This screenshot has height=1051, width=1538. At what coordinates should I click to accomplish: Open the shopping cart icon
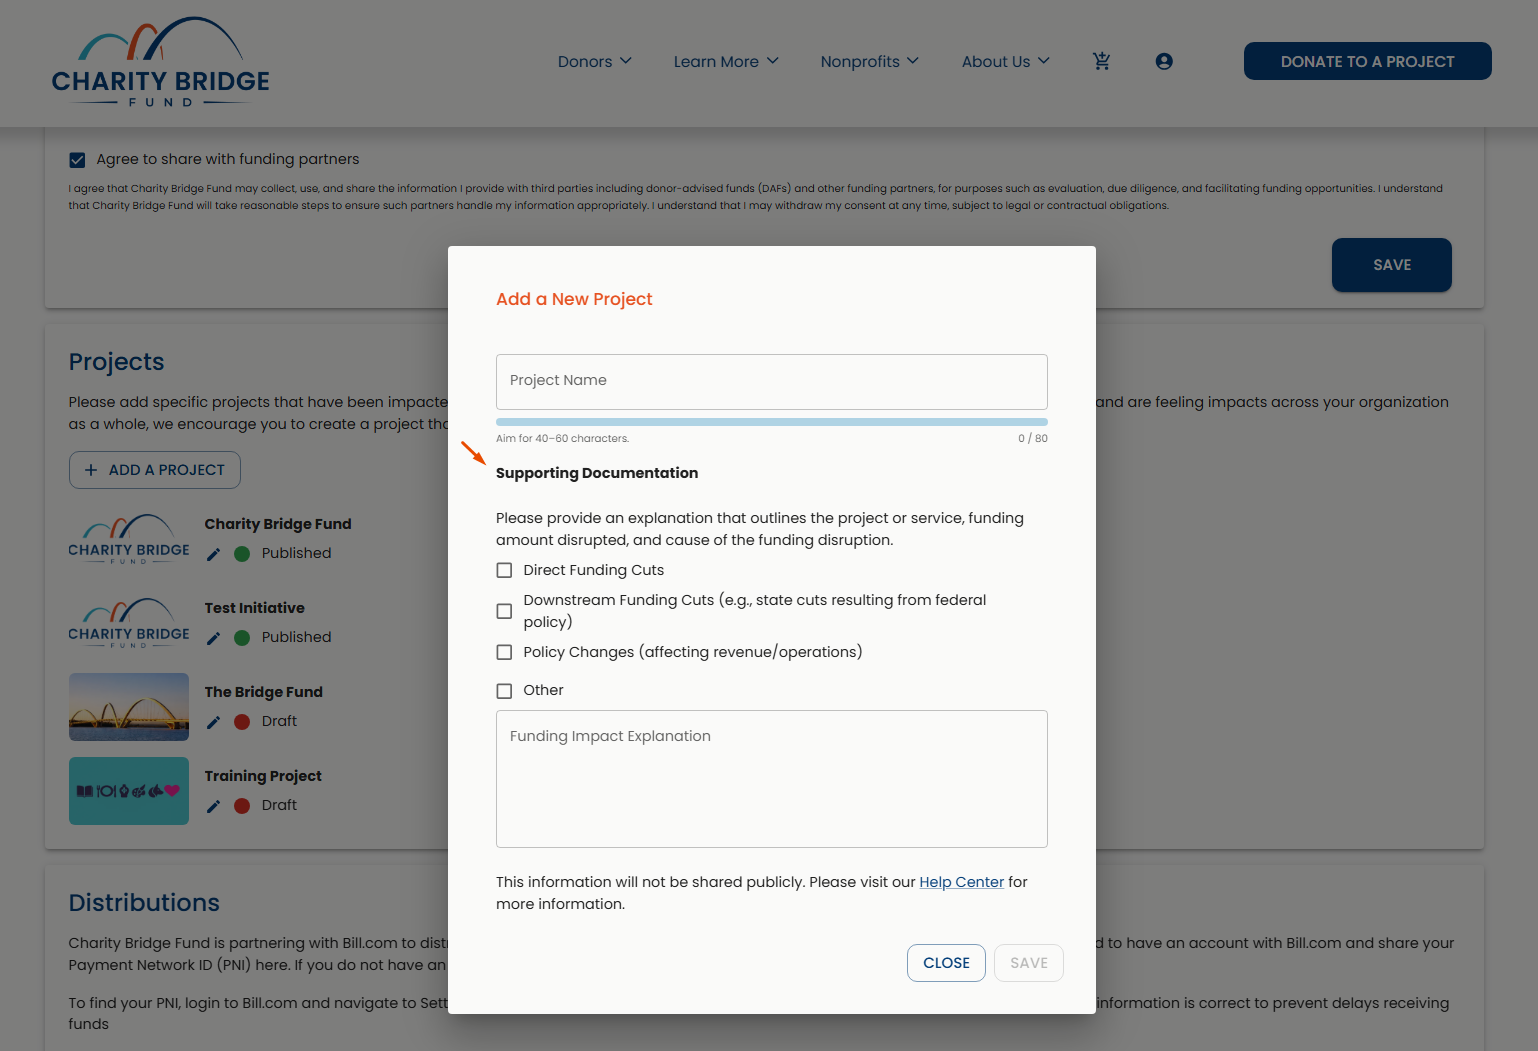click(x=1101, y=61)
